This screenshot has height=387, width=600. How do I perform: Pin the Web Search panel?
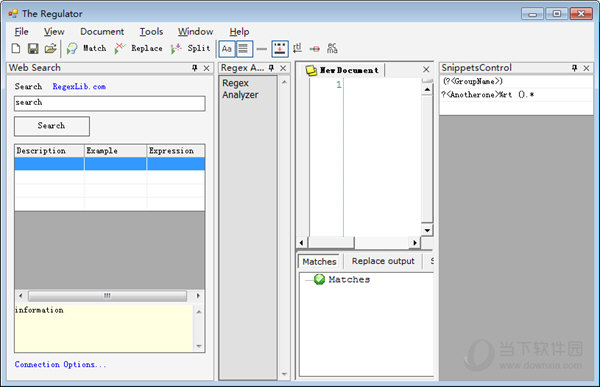[194, 68]
